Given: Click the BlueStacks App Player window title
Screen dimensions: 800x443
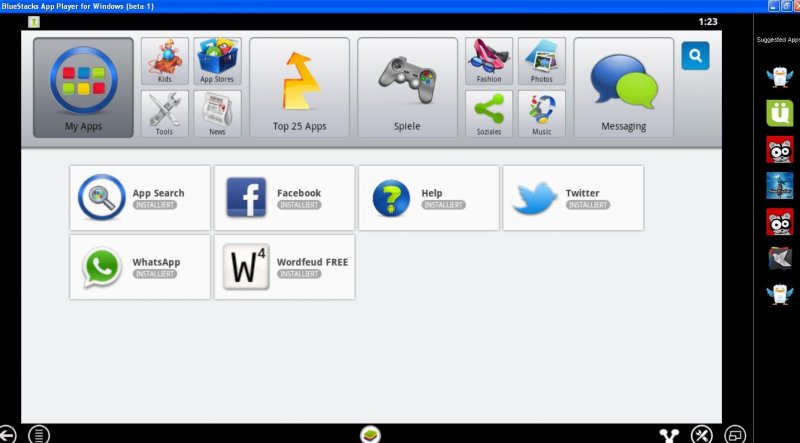Looking at the screenshot, I should point(77,6).
